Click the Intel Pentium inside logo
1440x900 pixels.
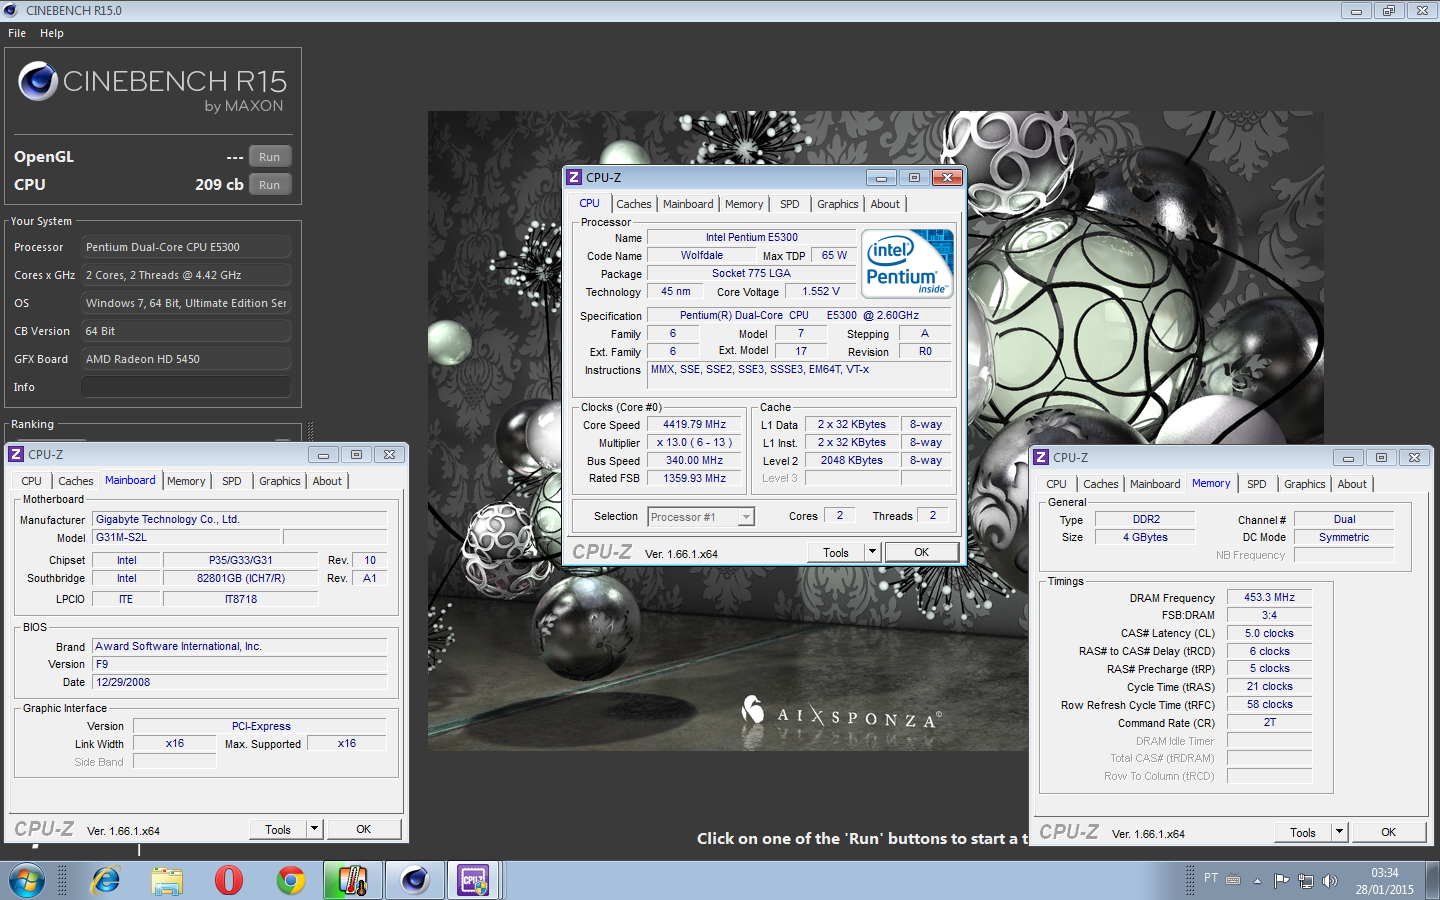[908, 264]
